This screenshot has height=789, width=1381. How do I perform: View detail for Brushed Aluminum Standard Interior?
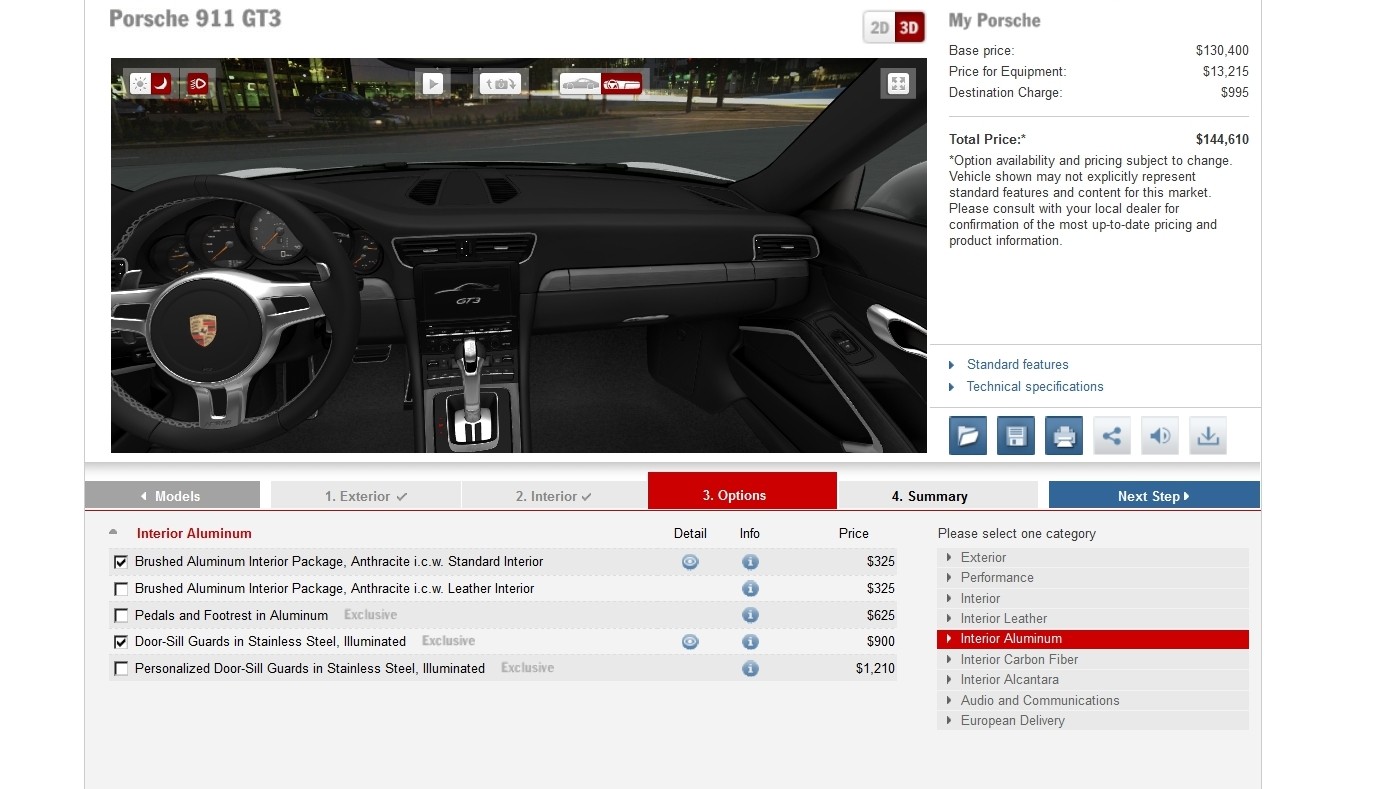pos(690,562)
